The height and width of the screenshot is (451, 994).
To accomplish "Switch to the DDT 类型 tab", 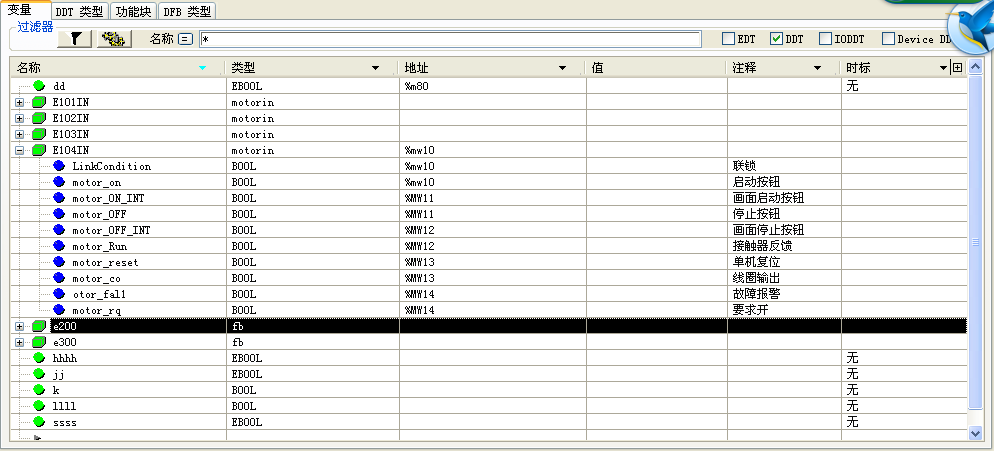I will pyautogui.click(x=79, y=11).
